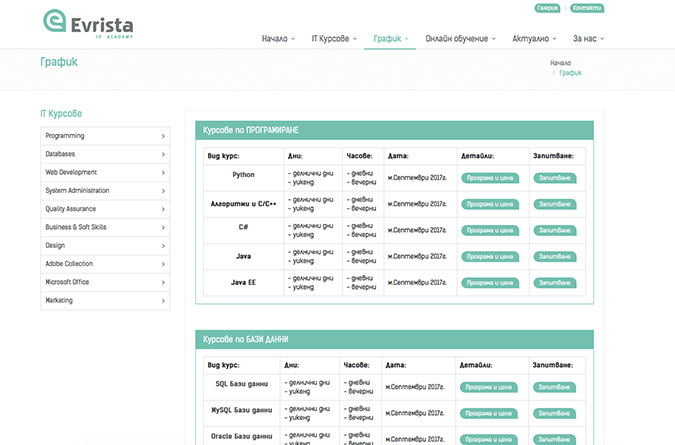Select System Administration in the sidebar
This screenshot has height=445, width=675.
tap(105, 191)
